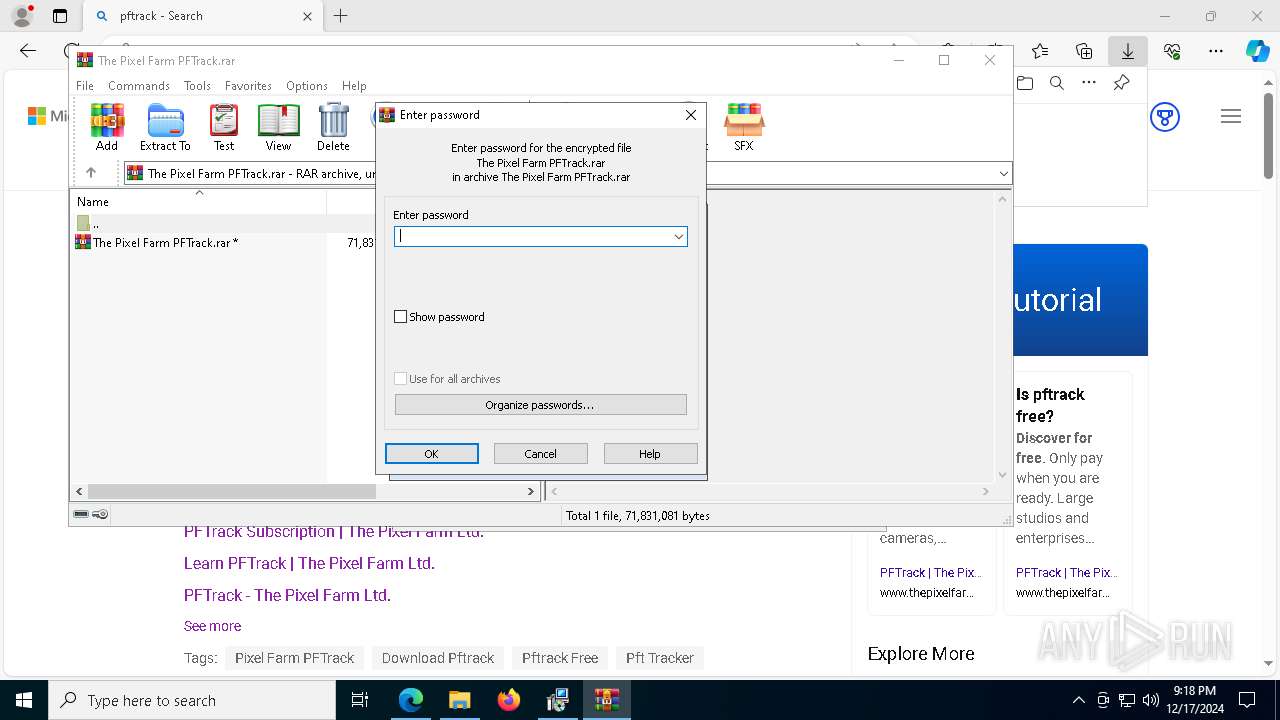1280x720 pixels.
Task: Launch Firefox from the taskbar
Action: point(509,700)
